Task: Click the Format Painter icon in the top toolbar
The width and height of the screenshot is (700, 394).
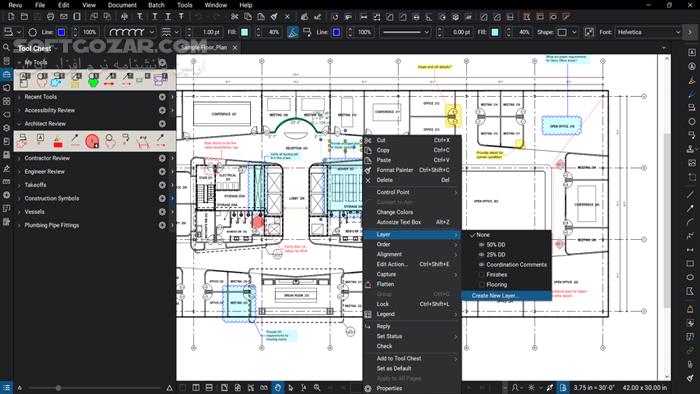Action: click(274, 17)
